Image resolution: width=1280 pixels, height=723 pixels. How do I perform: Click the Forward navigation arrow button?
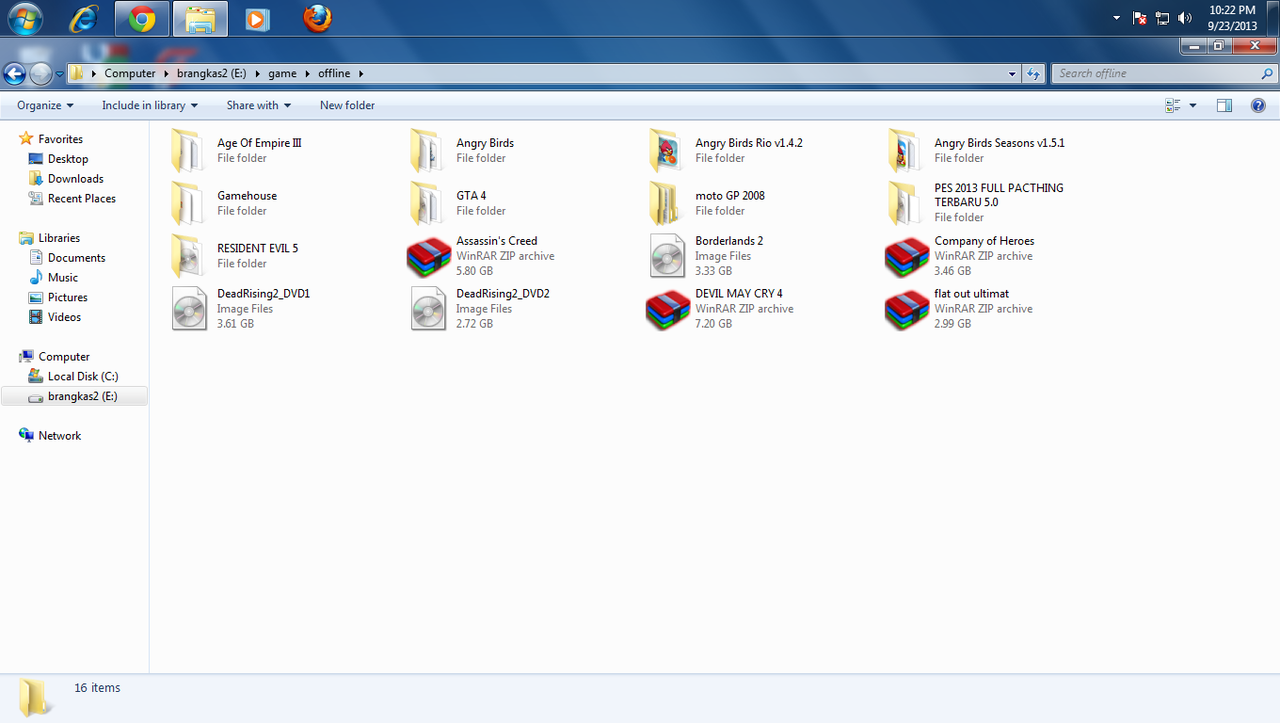[x=40, y=73]
